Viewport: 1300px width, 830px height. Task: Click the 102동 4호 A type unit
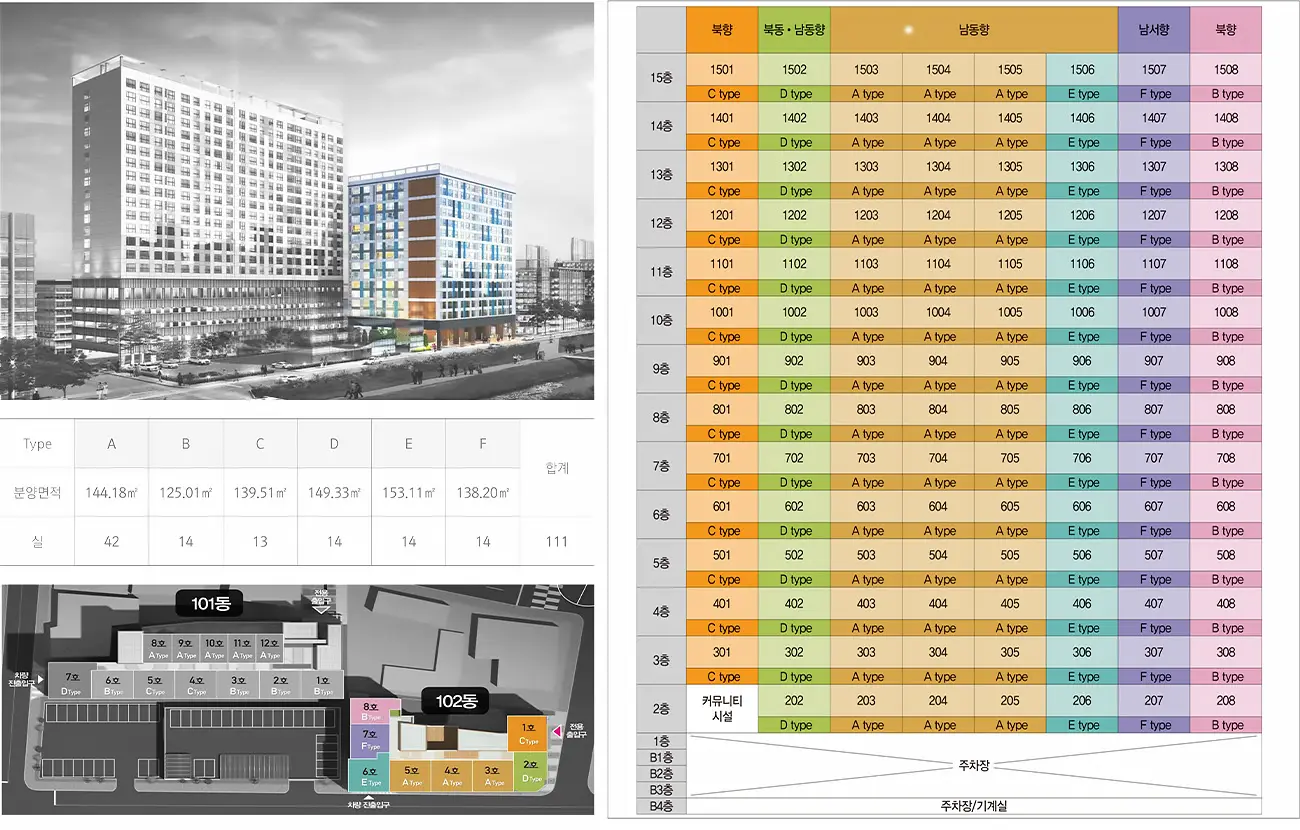point(451,776)
